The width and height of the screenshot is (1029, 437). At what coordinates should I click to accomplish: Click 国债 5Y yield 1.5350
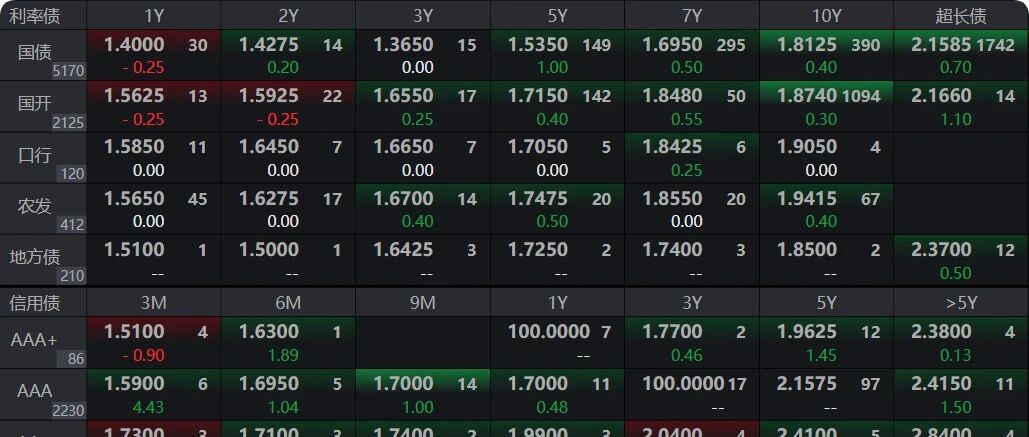pos(538,45)
